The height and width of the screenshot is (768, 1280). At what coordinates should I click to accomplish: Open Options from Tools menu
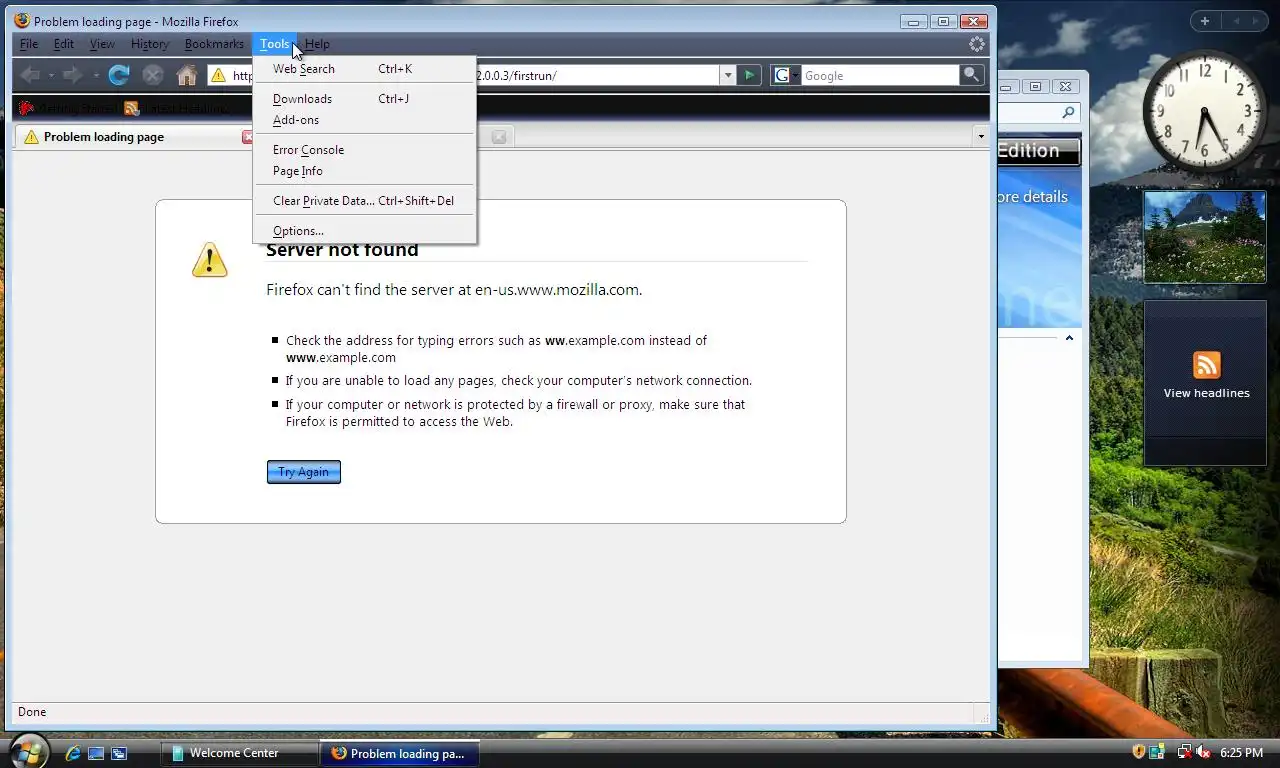(365, 231)
